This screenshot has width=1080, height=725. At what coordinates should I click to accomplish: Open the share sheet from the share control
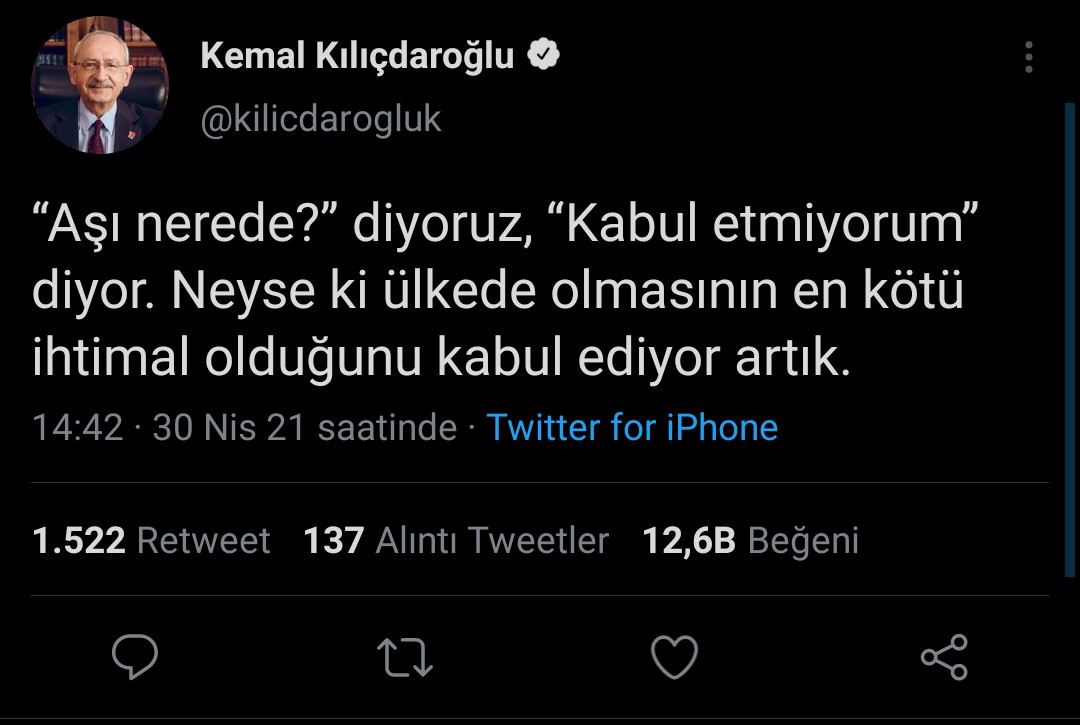click(x=945, y=657)
